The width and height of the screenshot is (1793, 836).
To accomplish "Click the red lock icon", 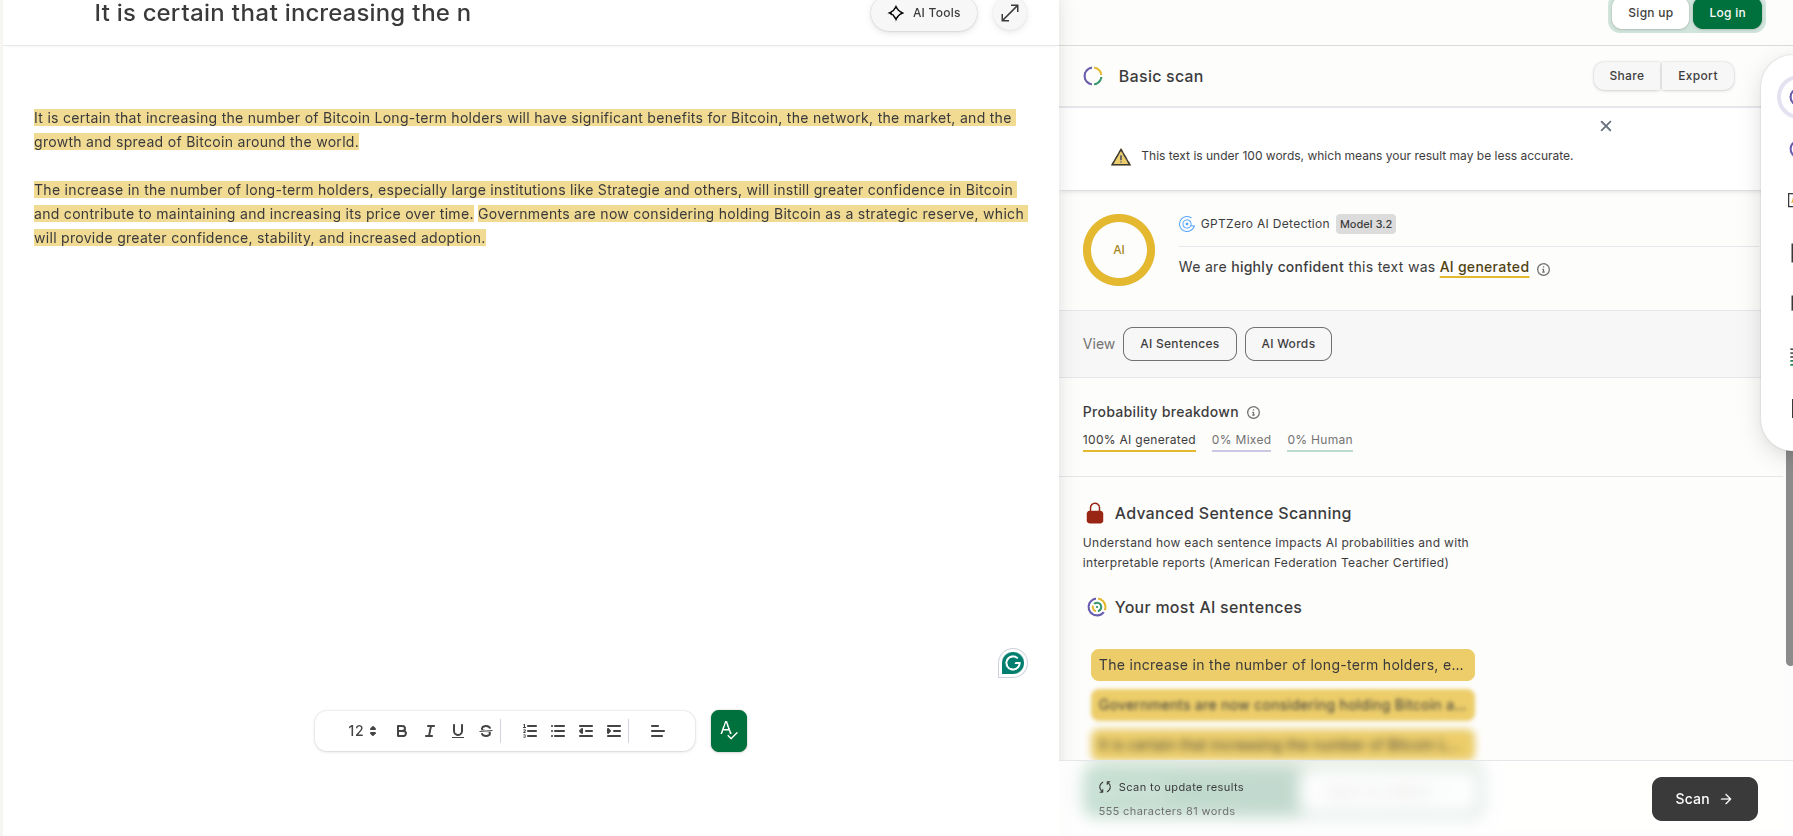I will click(1095, 513).
